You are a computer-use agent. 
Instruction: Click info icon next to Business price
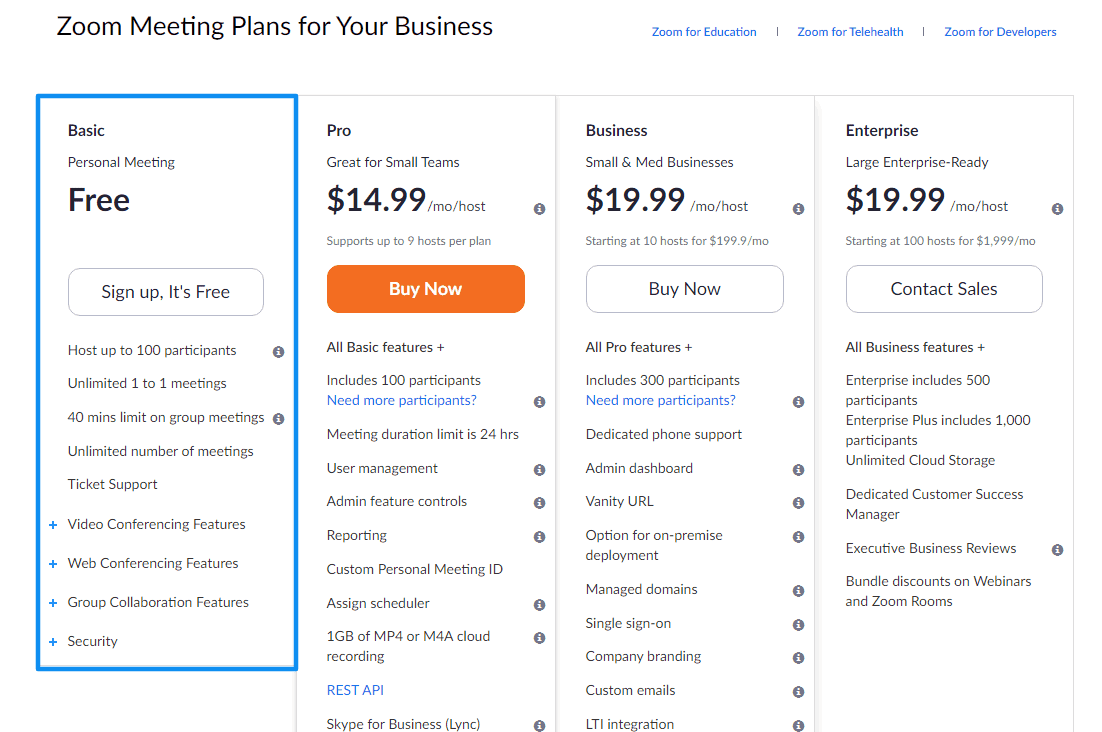click(x=798, y=209)
